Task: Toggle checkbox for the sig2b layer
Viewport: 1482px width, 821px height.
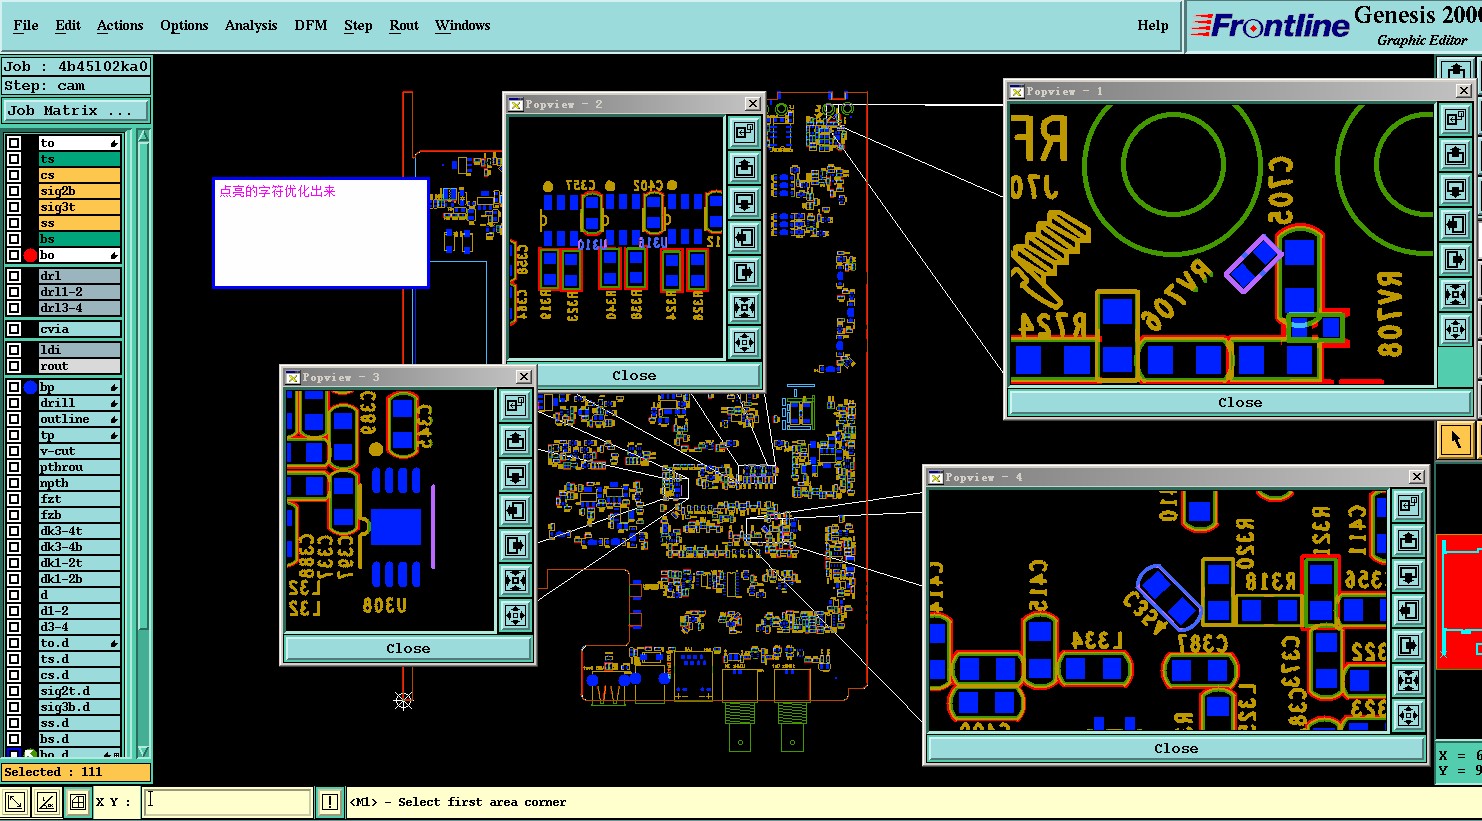Action: coord(14,191)
